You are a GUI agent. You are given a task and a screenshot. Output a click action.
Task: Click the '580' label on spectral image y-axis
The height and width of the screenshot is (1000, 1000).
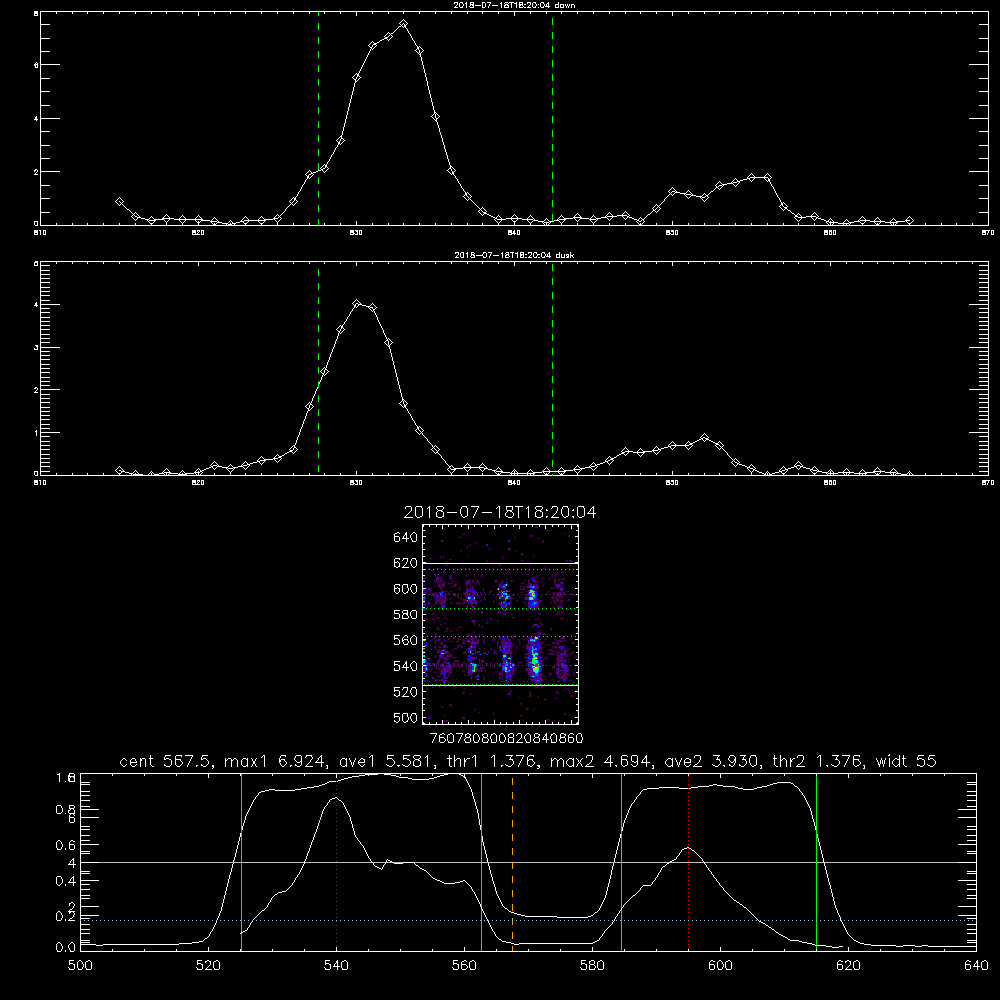pyautogui.click(x=405, y=615)
